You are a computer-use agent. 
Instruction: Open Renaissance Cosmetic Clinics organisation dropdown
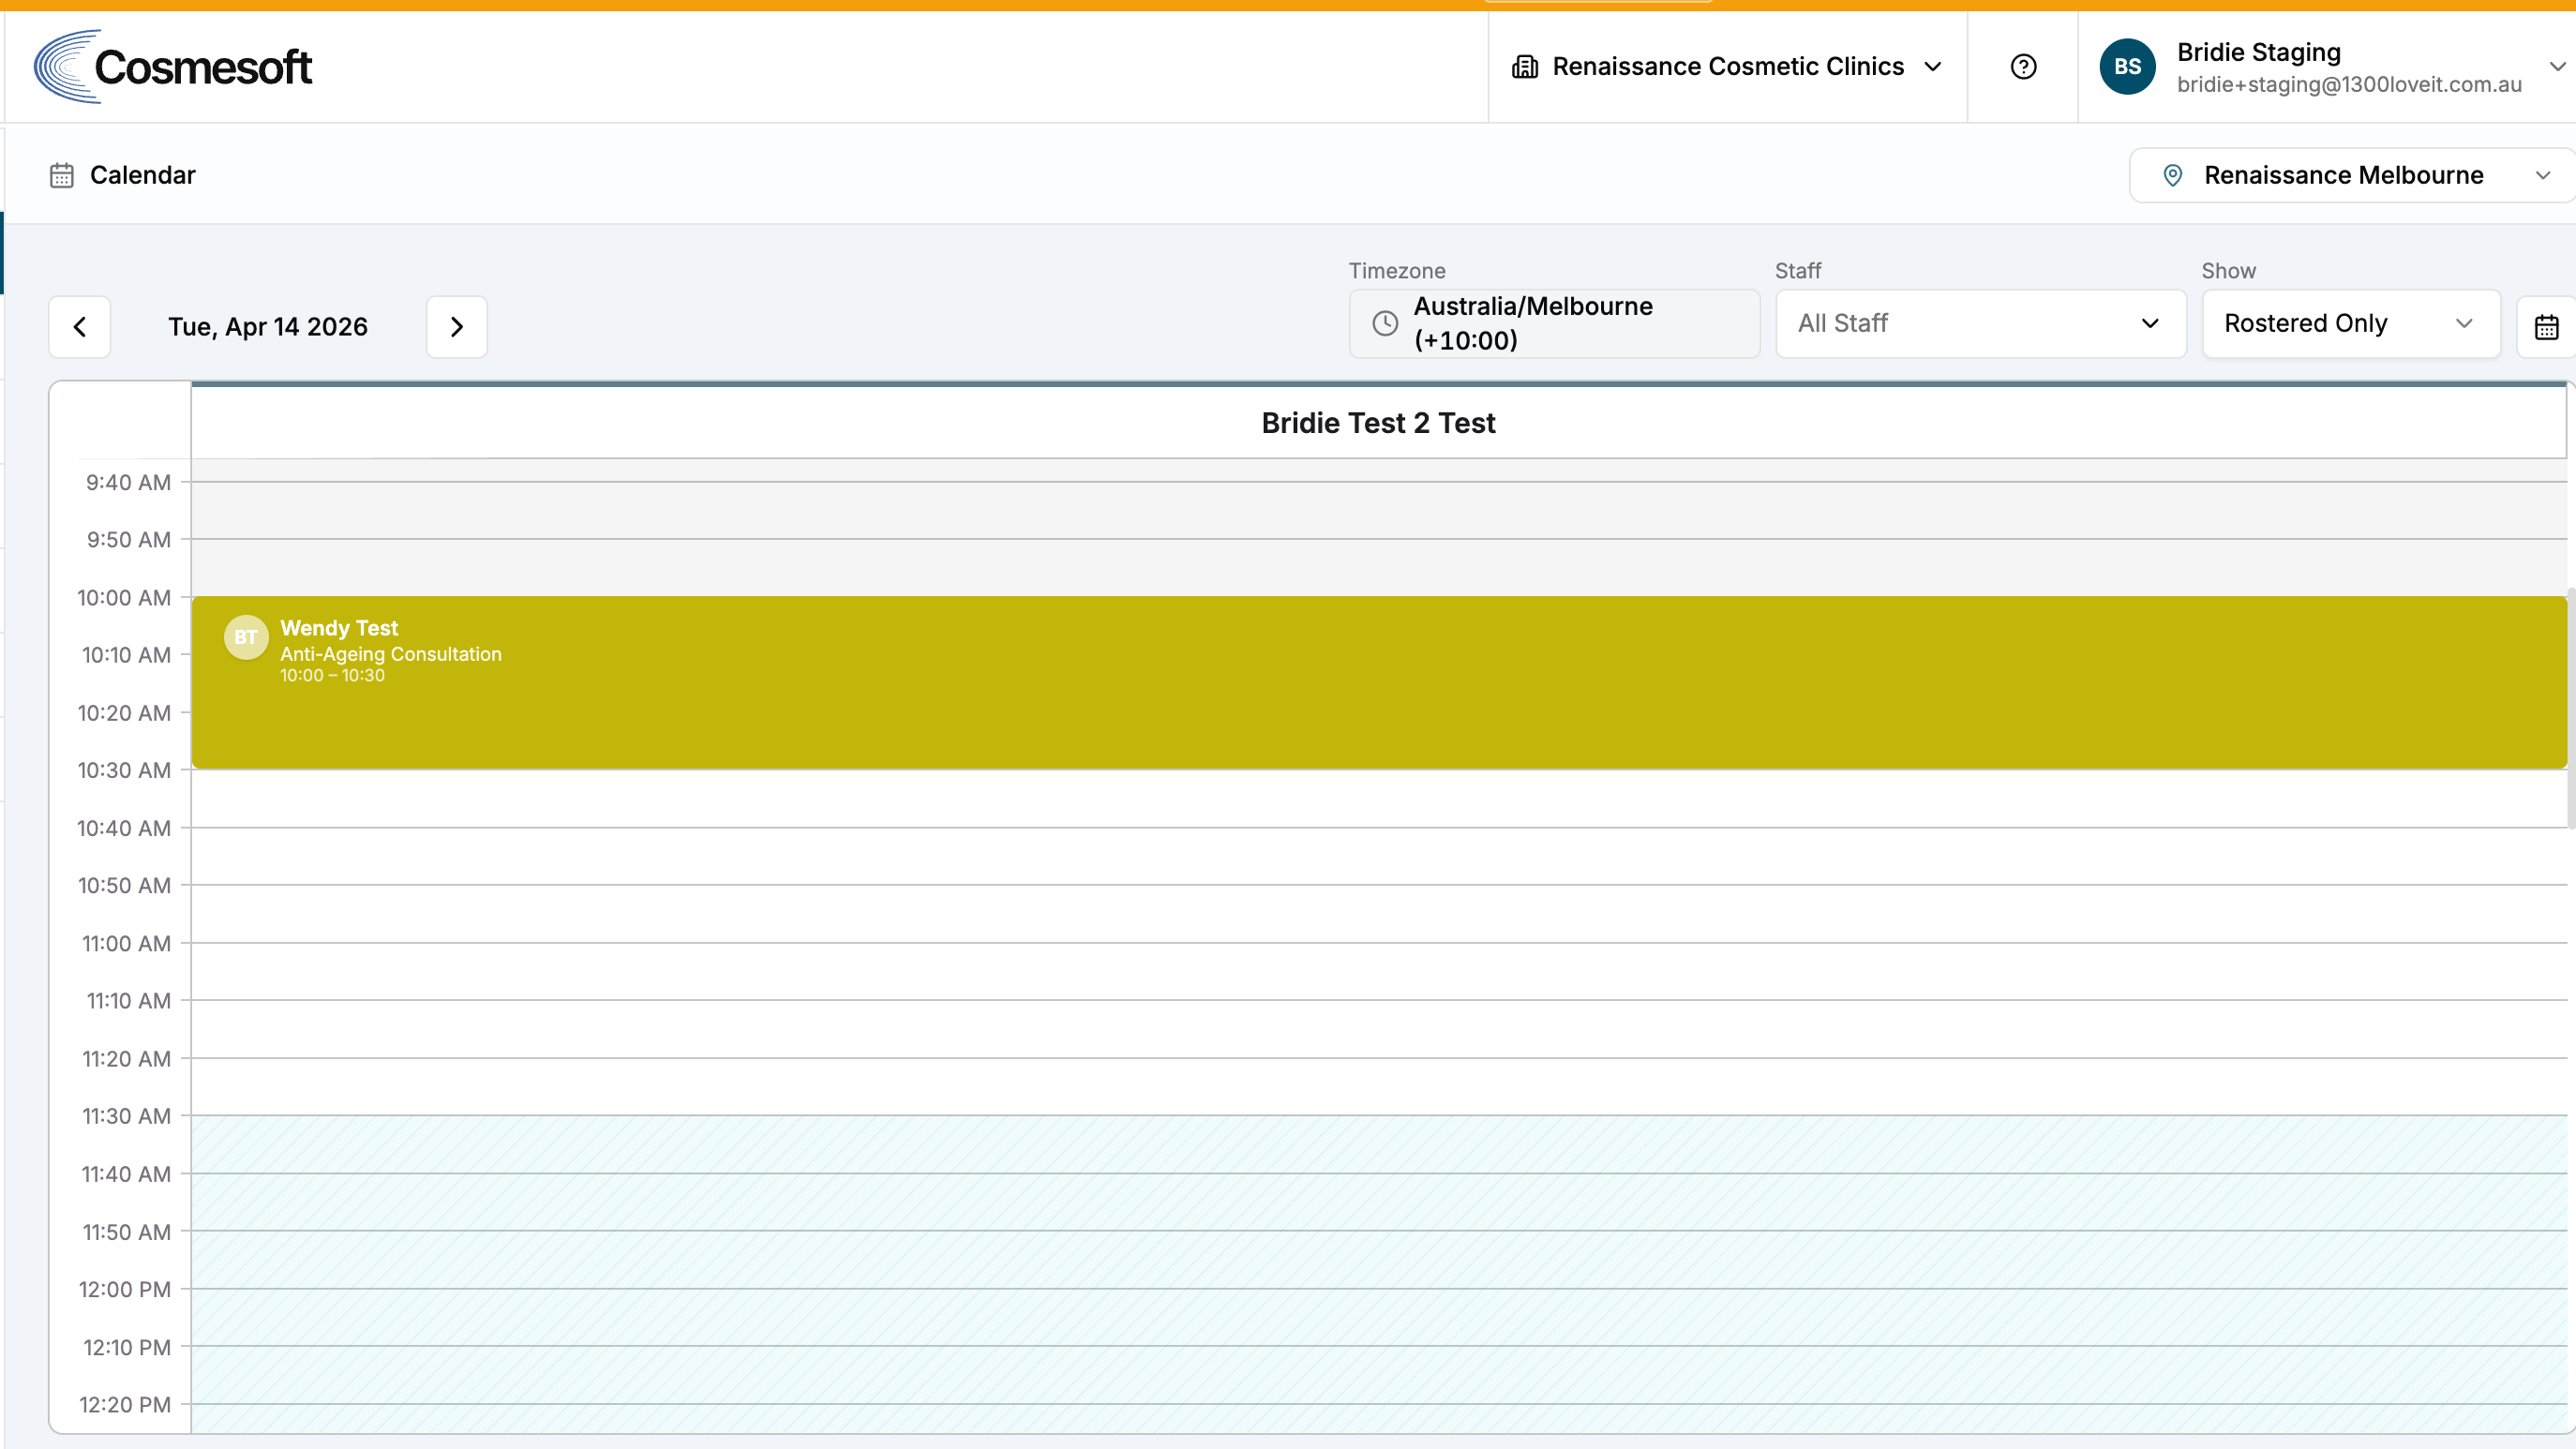click(1727, 67)
